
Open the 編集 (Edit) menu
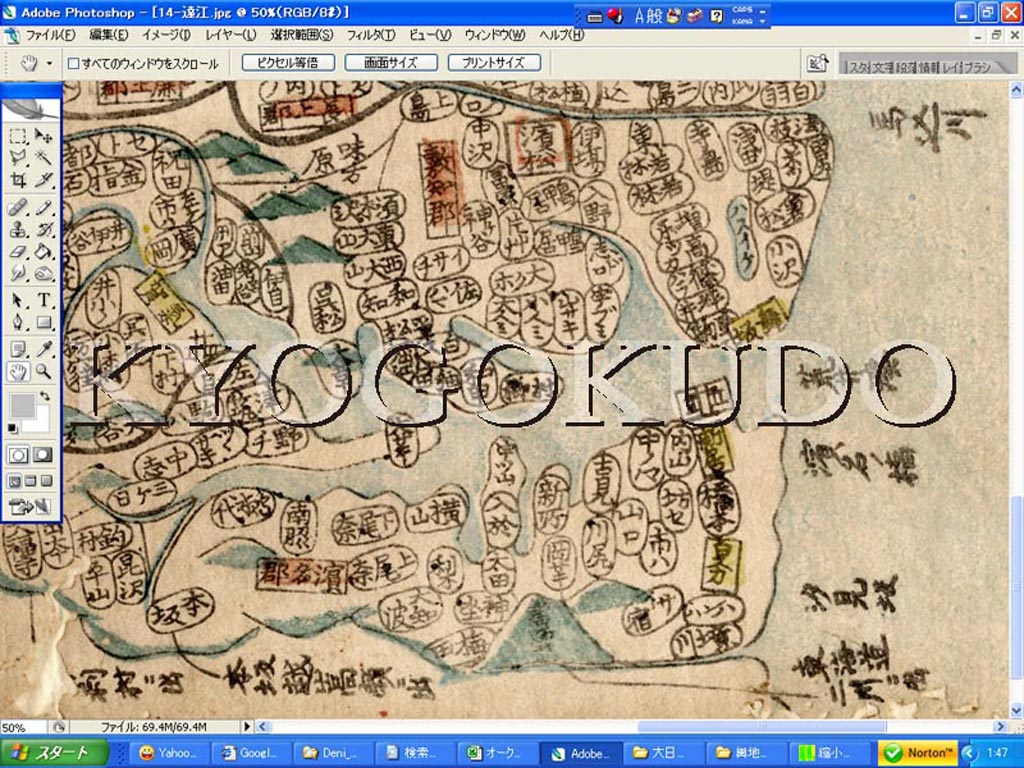(x=108, y=35)
